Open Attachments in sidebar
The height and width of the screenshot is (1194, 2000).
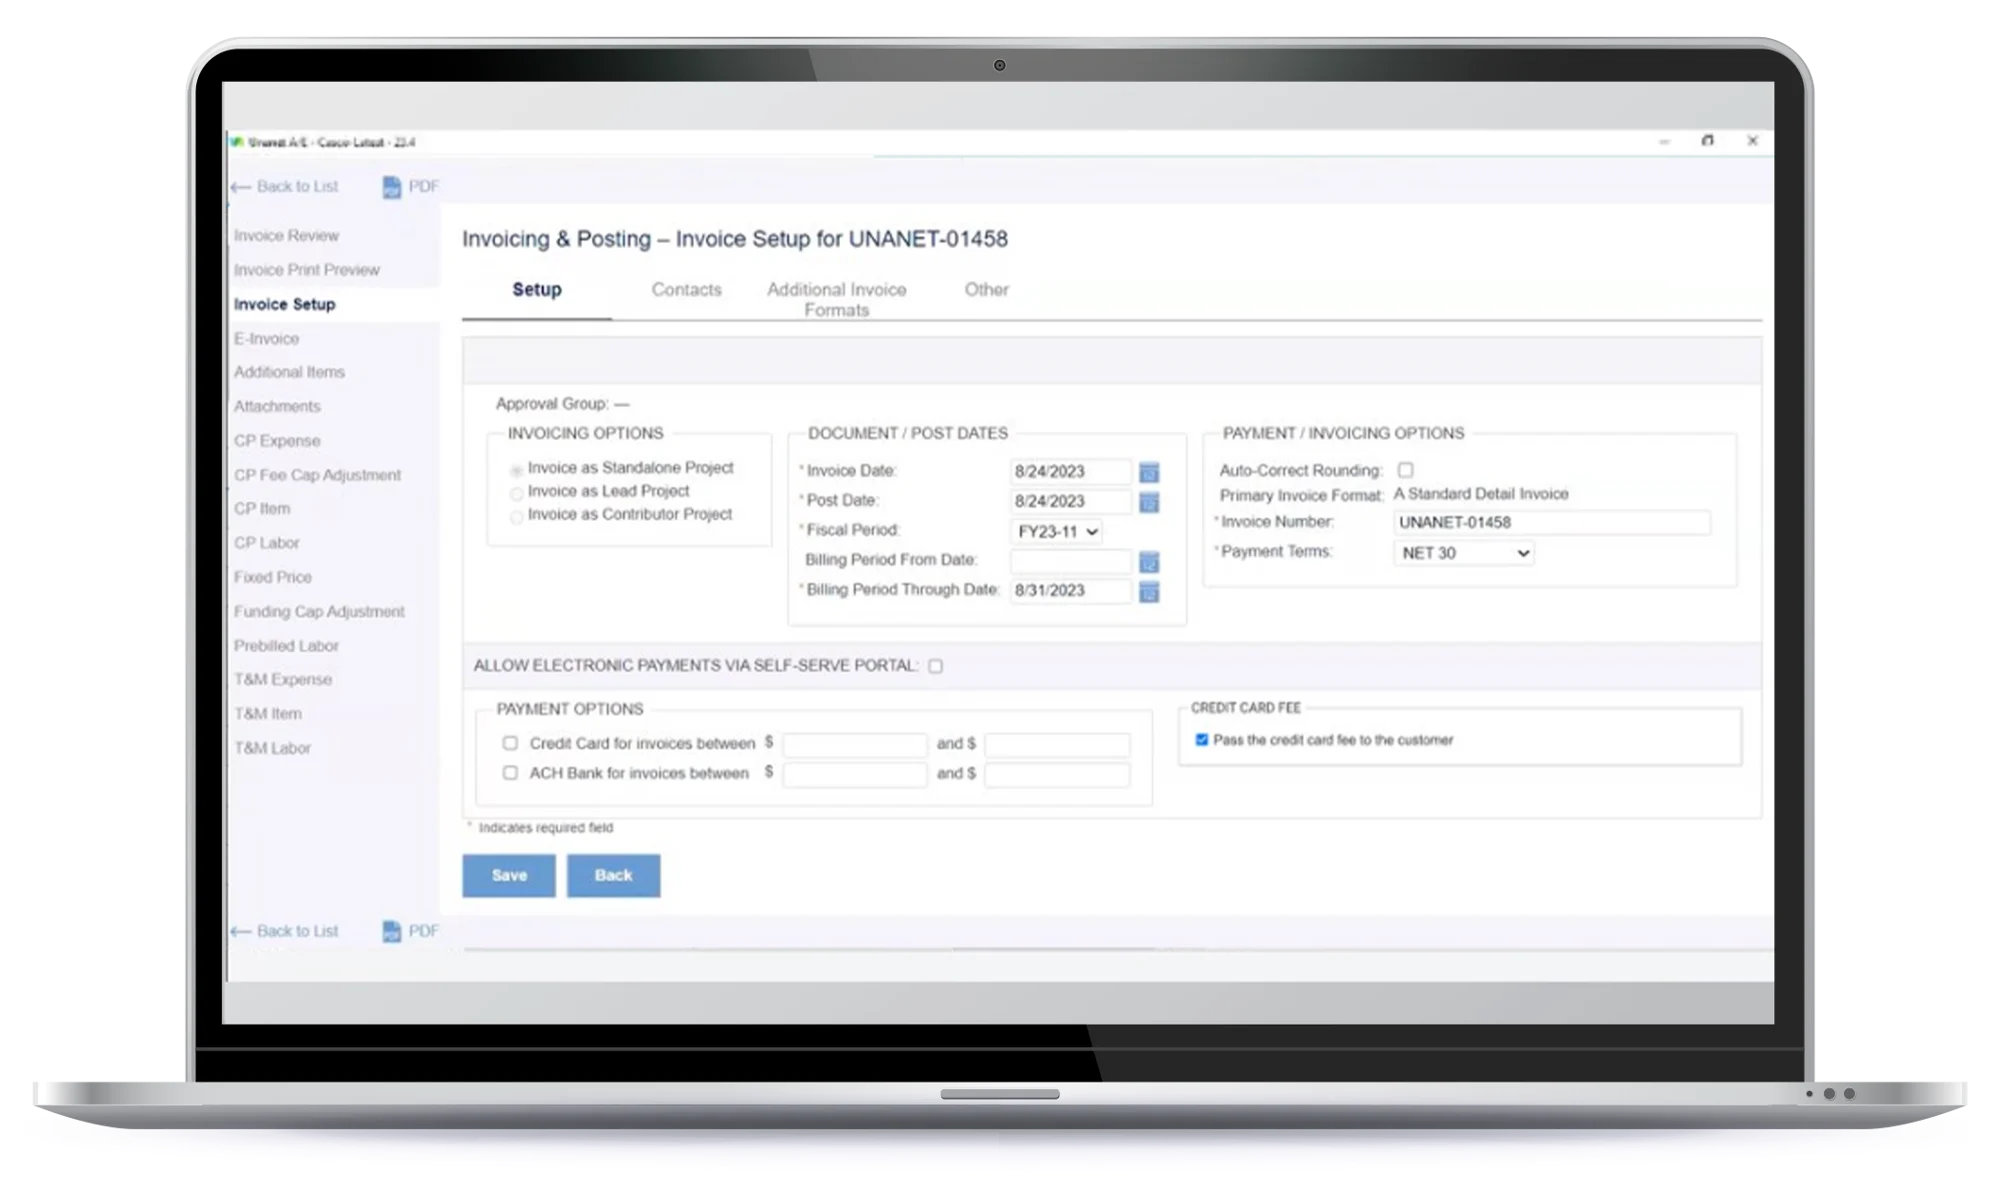277,406
